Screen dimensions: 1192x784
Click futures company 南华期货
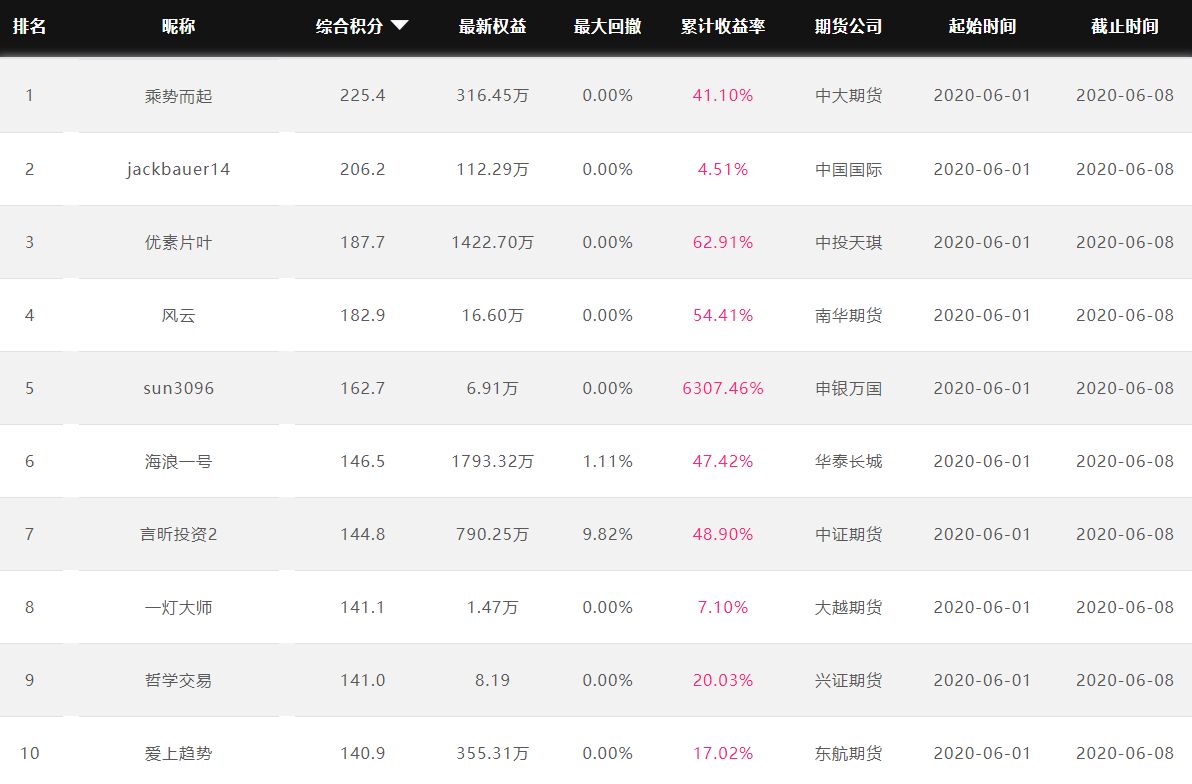coord(848,315)
